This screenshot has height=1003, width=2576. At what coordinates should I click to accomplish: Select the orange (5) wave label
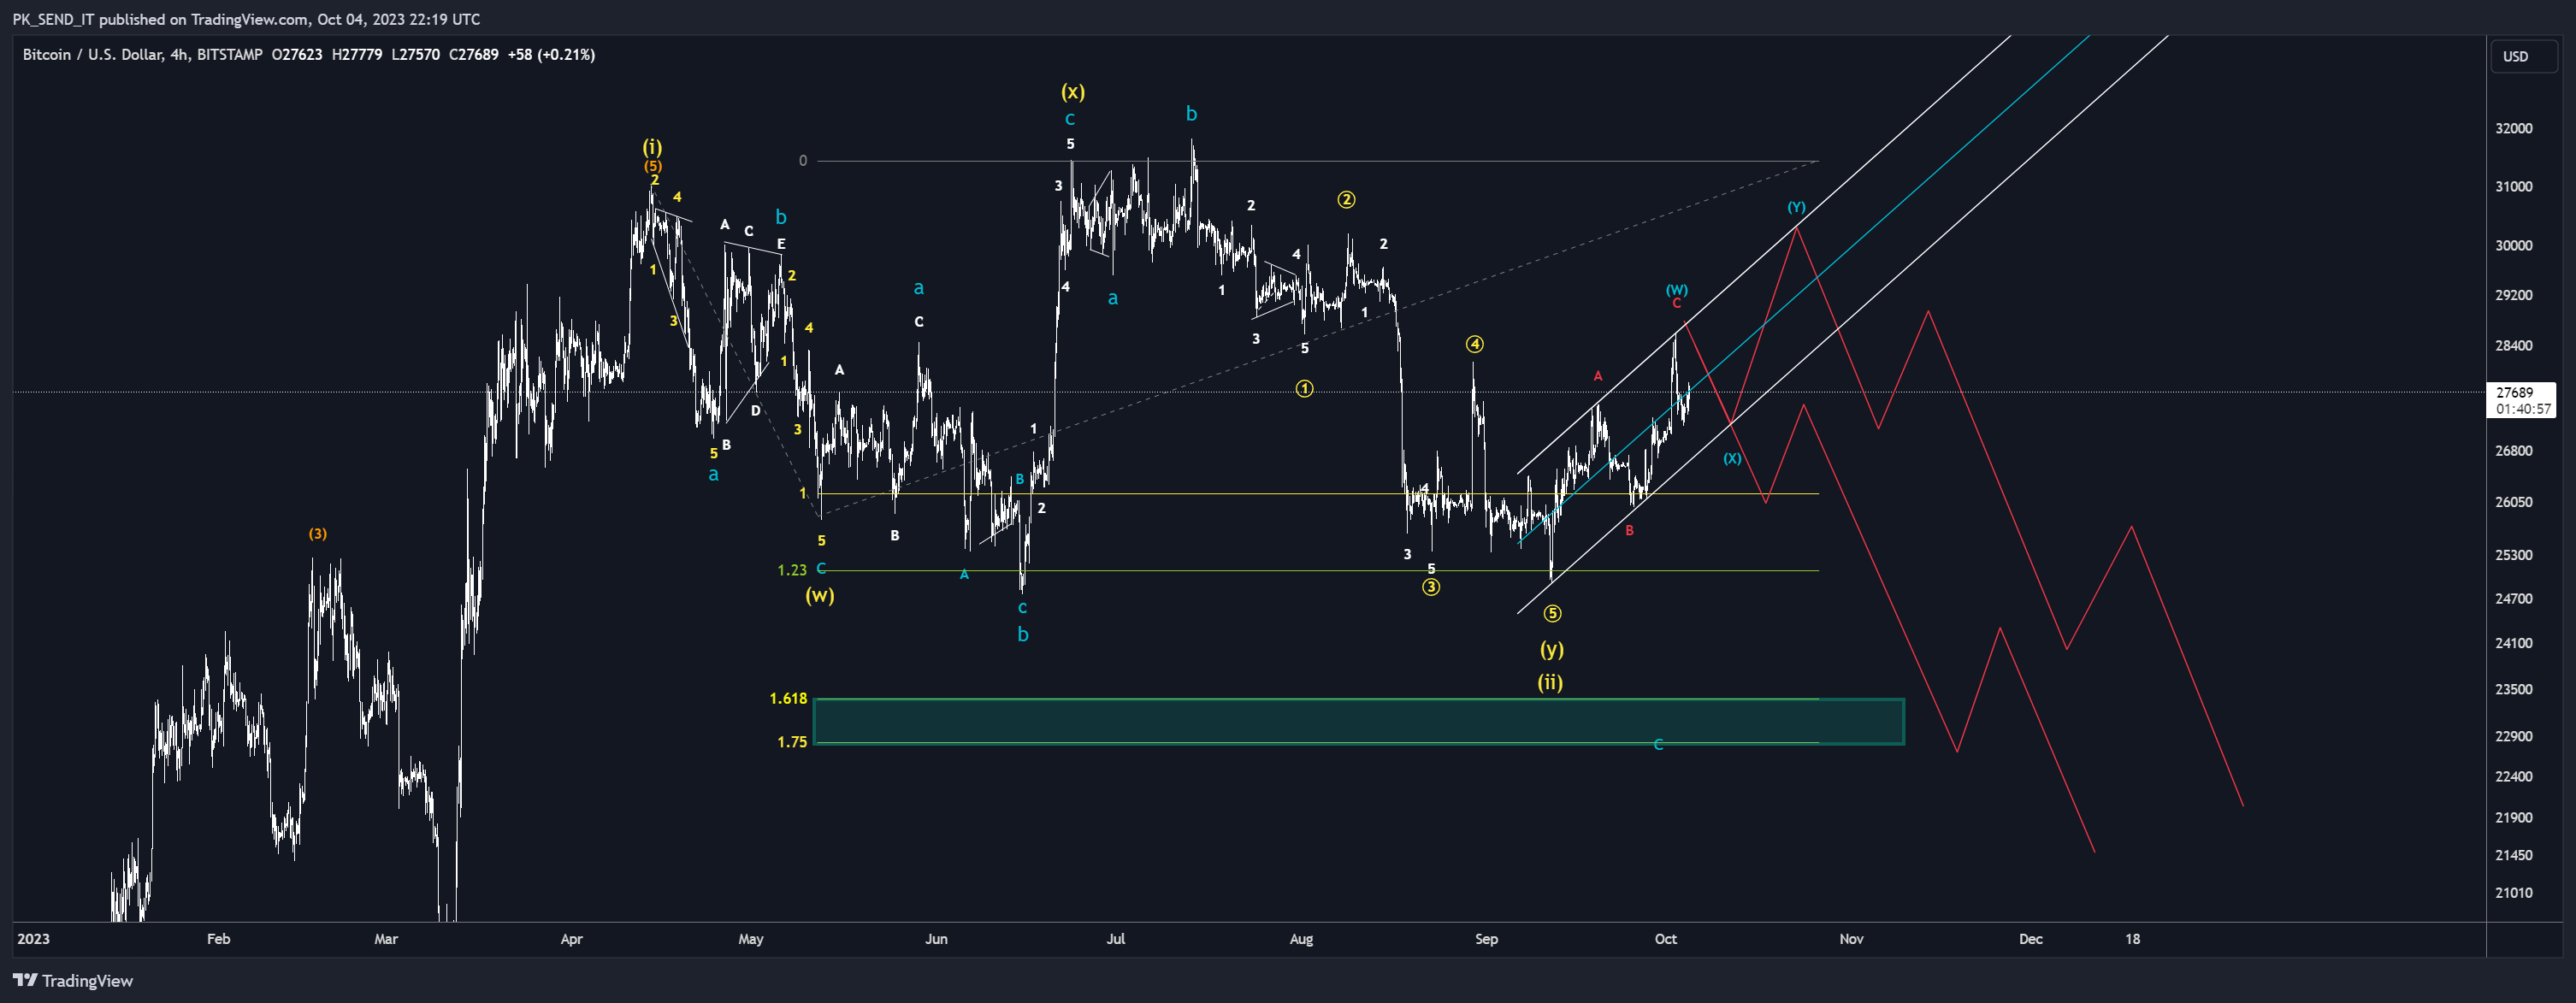[652, 166]
